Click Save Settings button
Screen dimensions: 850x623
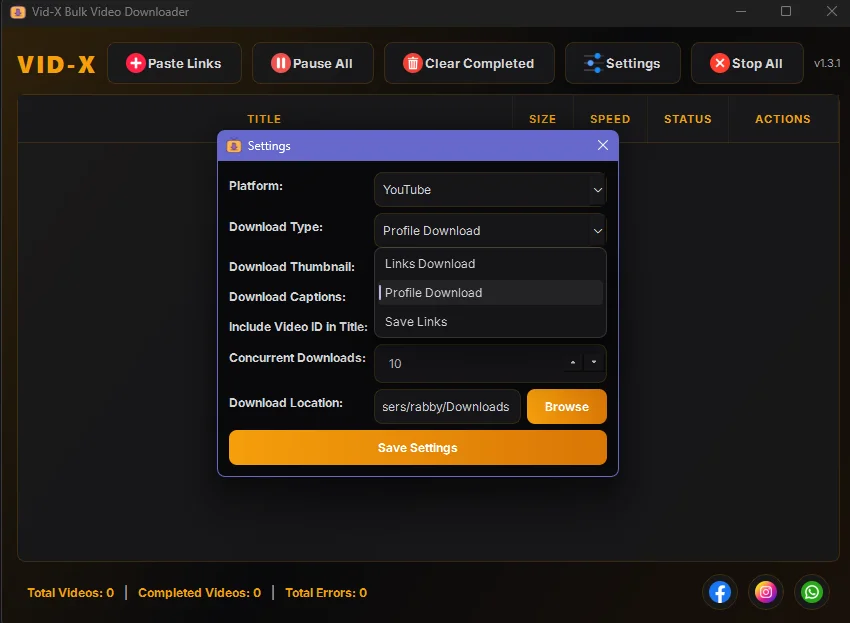point(417,448)
